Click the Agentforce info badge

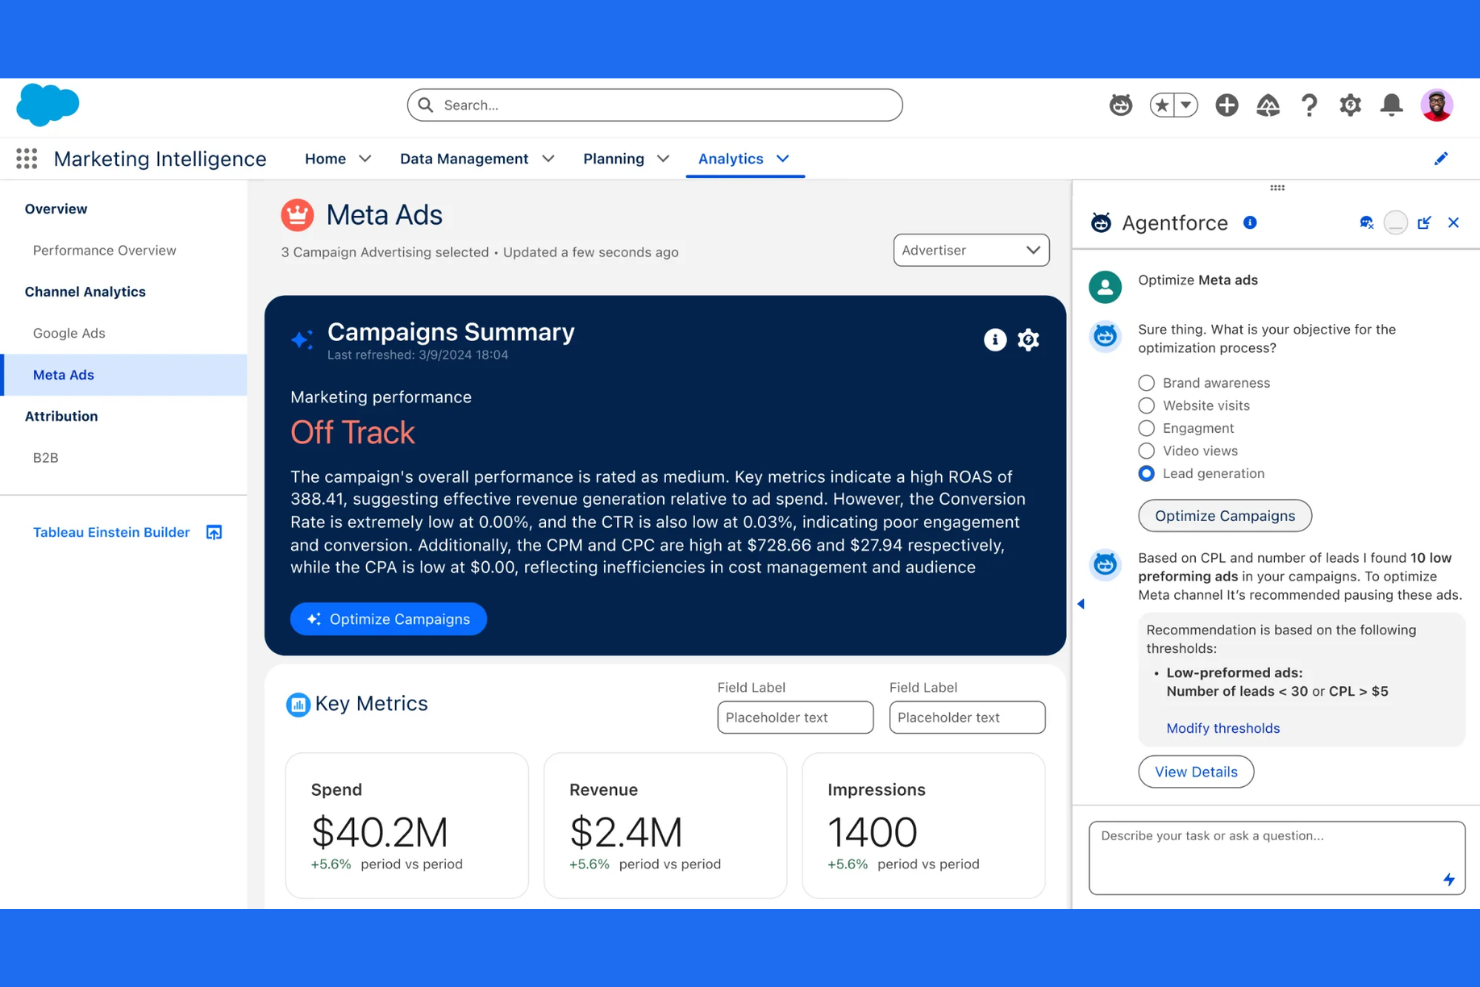point(1250,222)
